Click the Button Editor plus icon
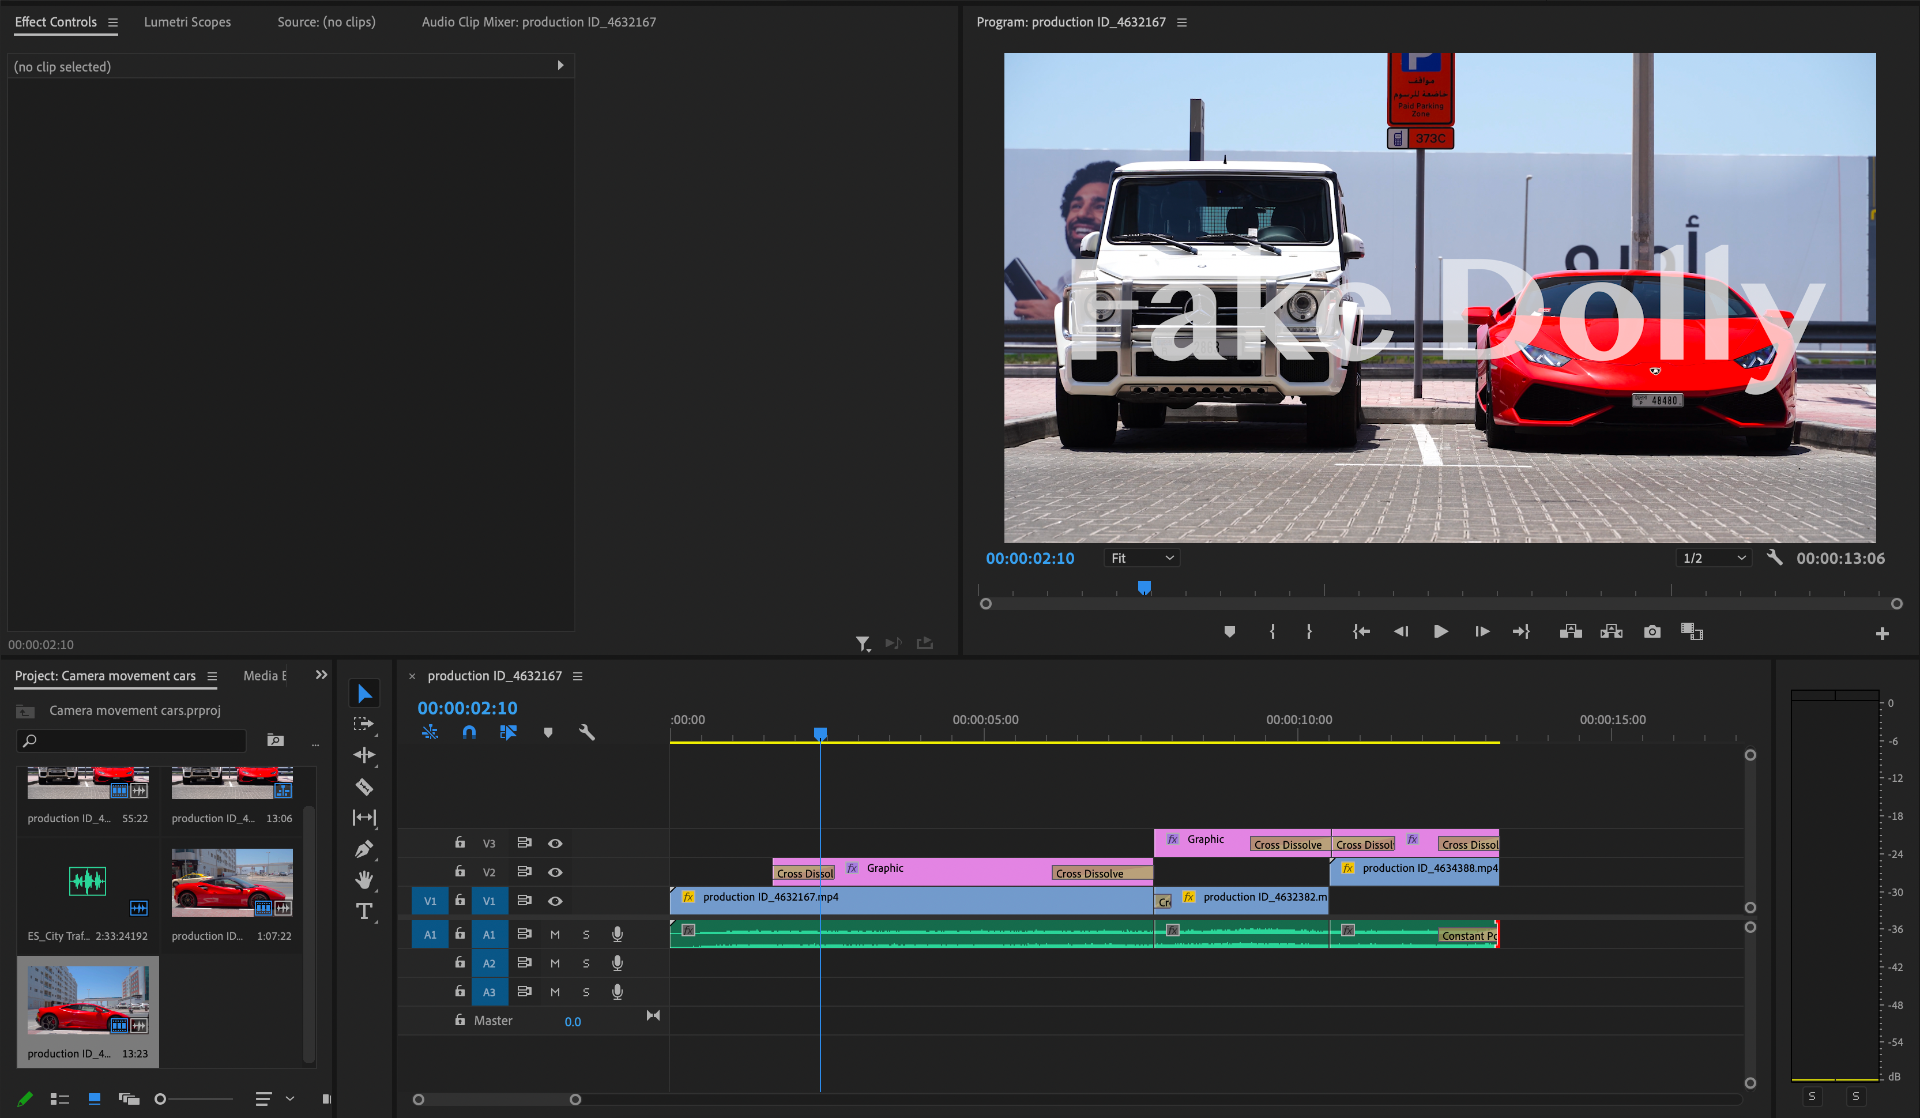 1882,633
